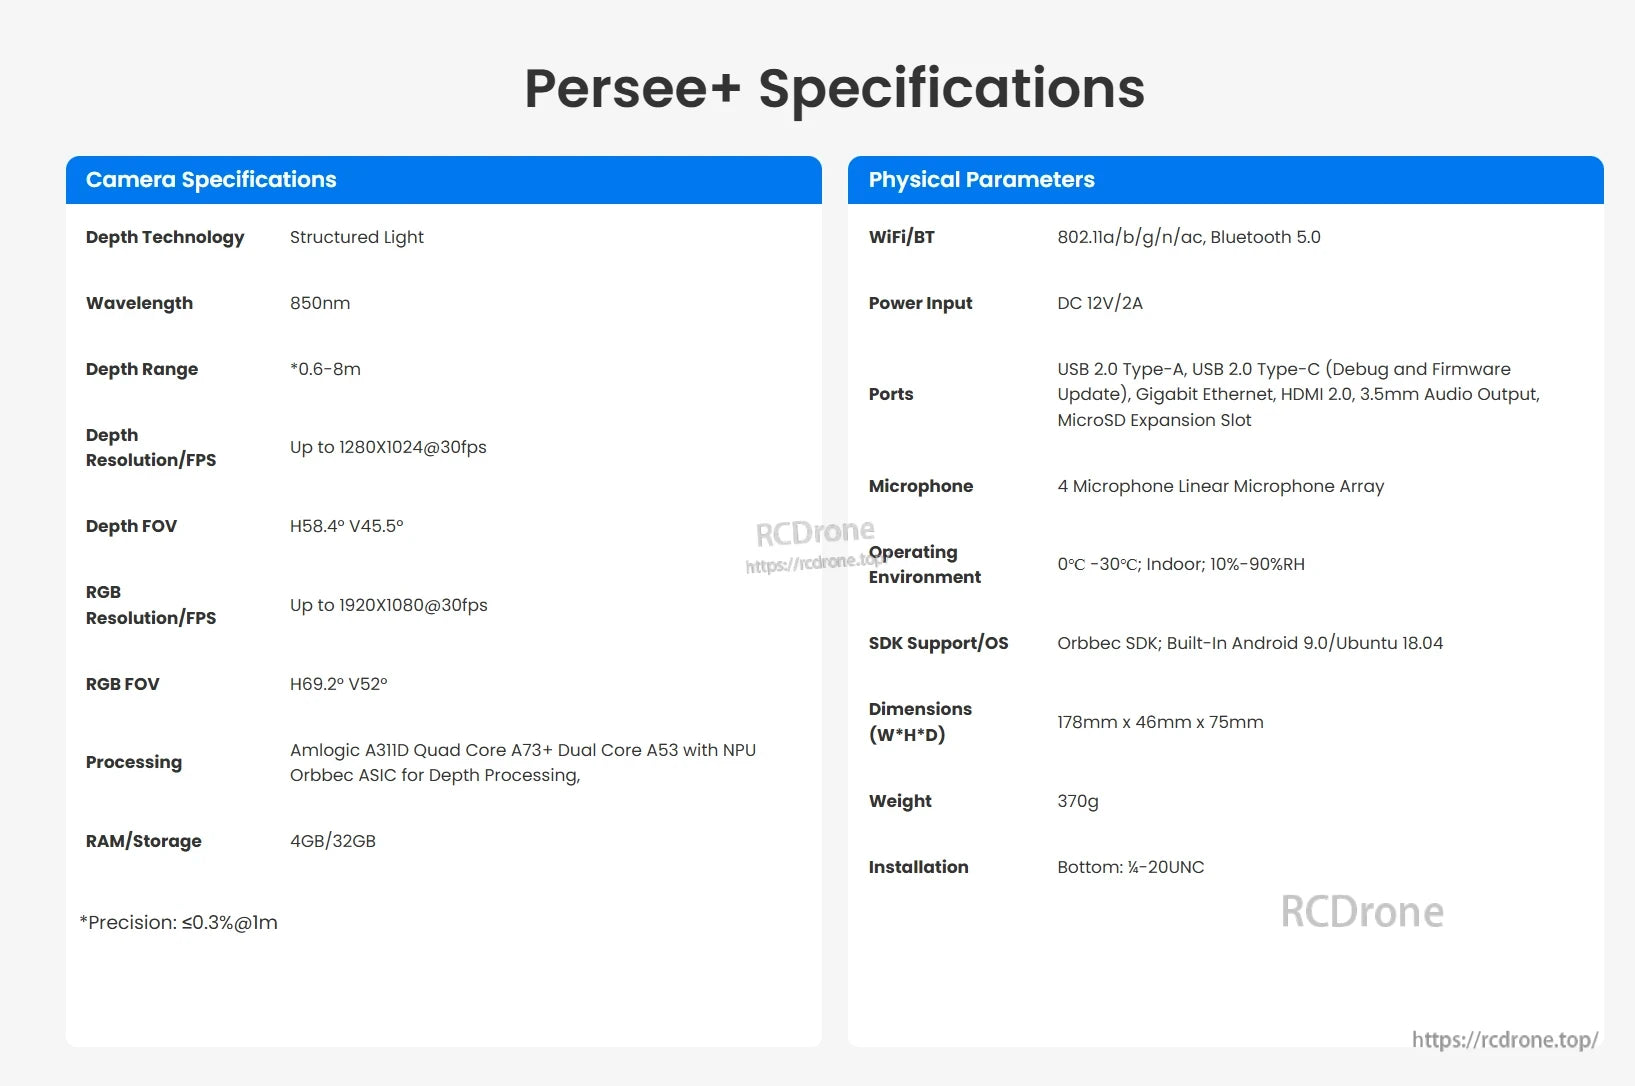Click the Depth FOV label
The image size is (1635, 1086).
pos(131,526)
